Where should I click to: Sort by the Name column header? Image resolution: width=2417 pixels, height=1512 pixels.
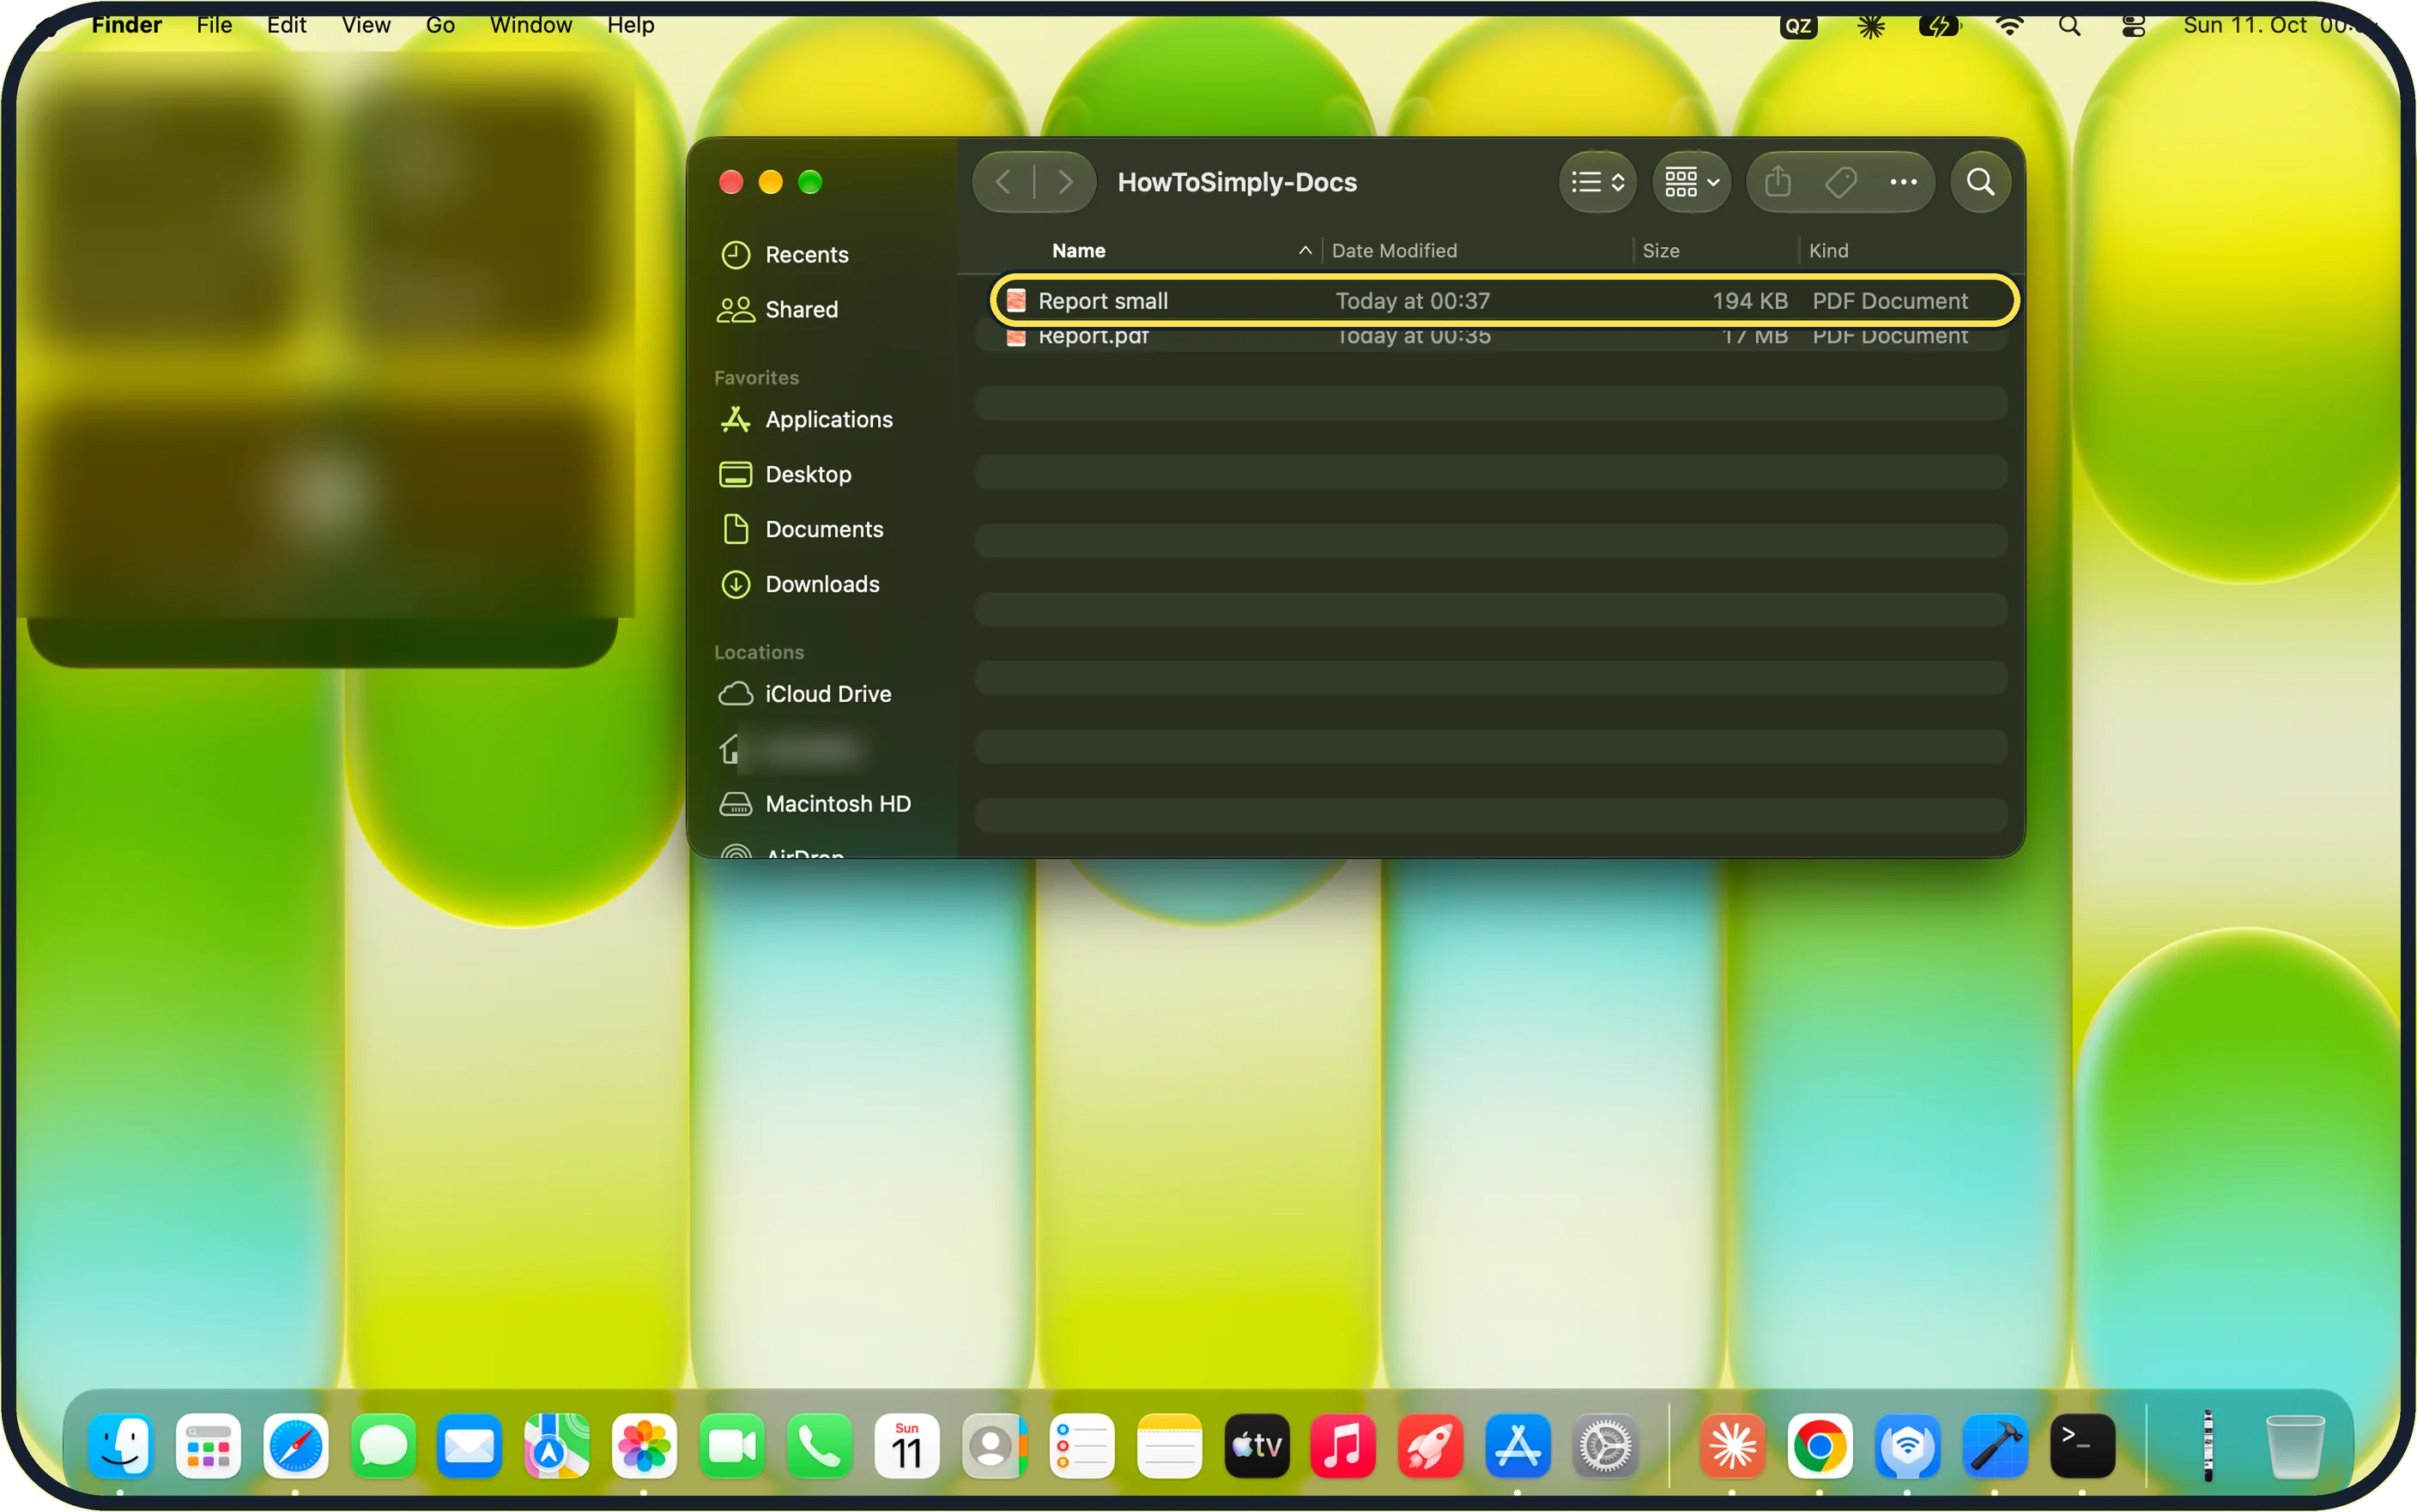(x=1078, y=251)
